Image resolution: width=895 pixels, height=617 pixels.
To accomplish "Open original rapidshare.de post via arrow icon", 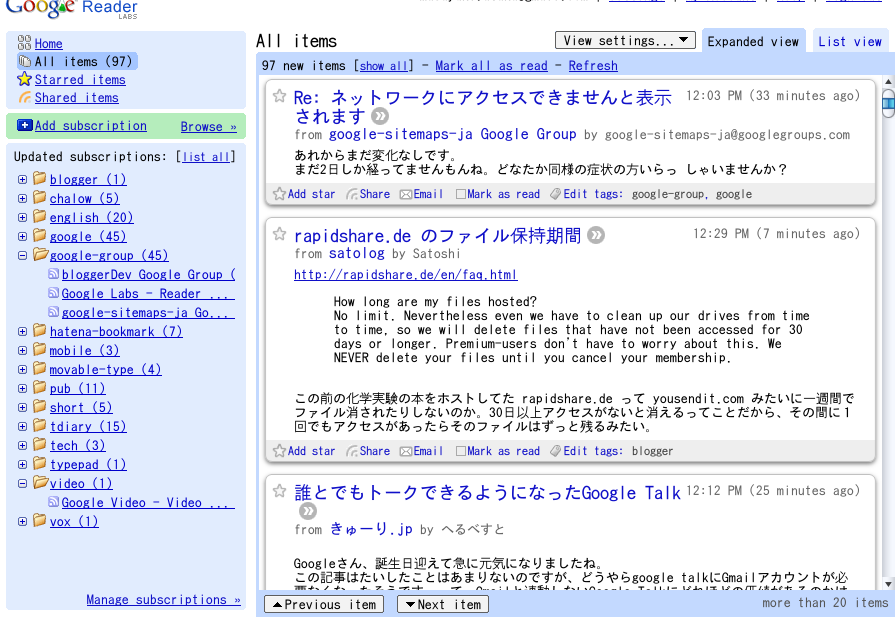I will pos(596,235).
